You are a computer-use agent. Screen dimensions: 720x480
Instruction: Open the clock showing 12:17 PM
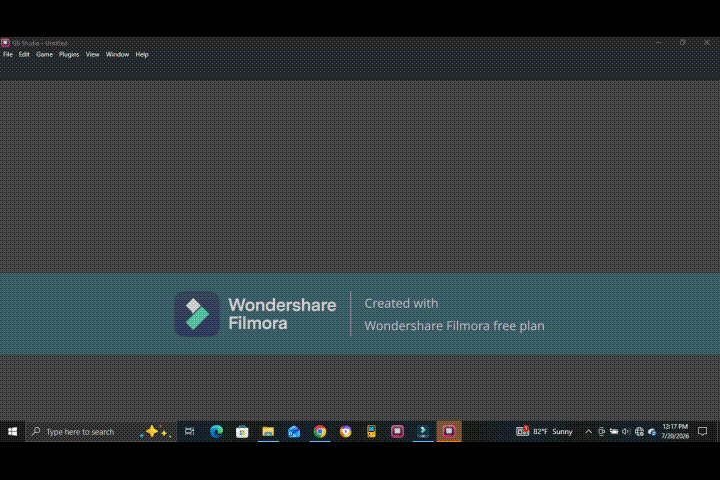coord(675,431)
